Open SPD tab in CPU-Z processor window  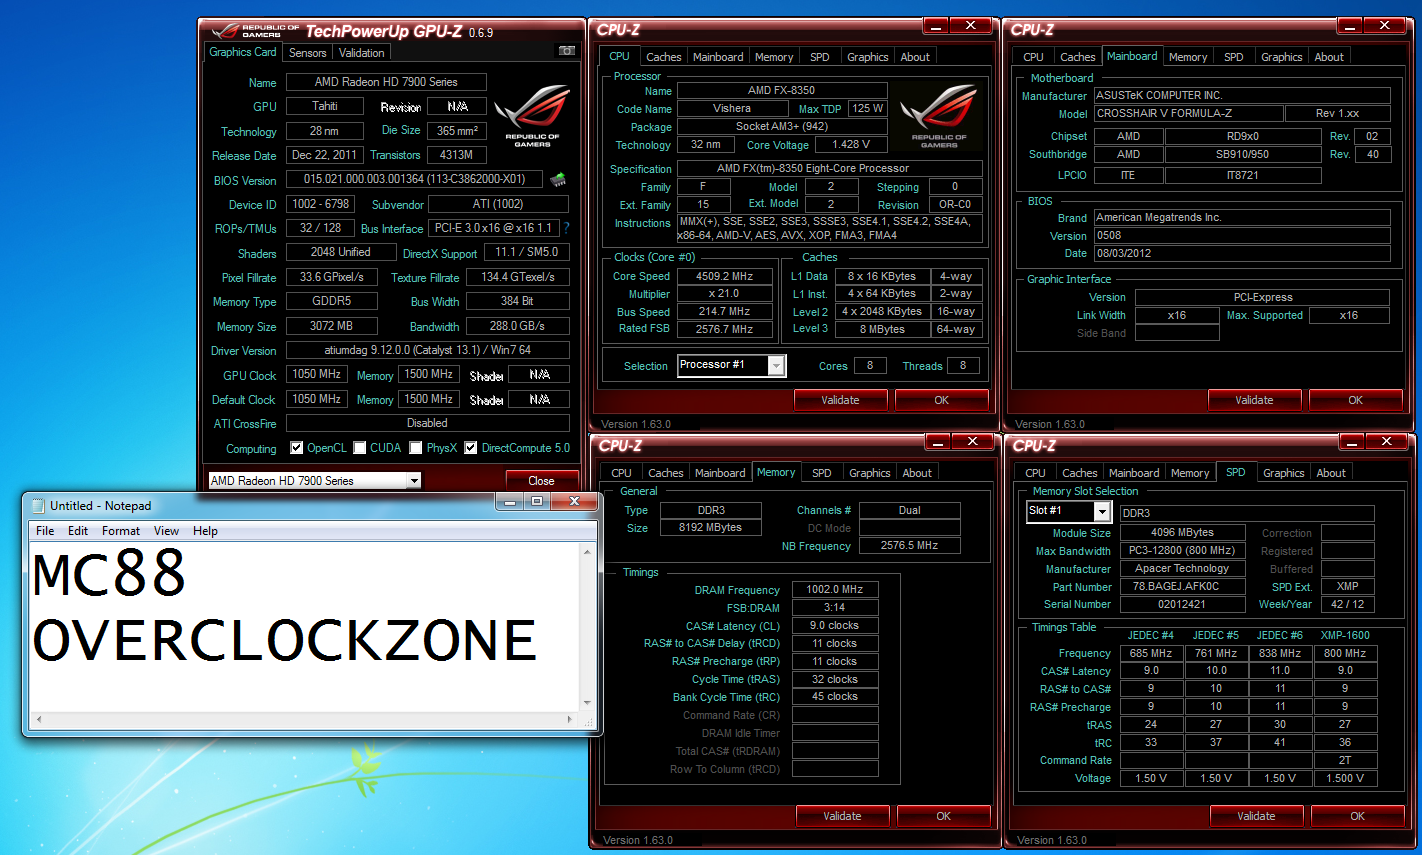pyautogui.click(x=820, y=57)
